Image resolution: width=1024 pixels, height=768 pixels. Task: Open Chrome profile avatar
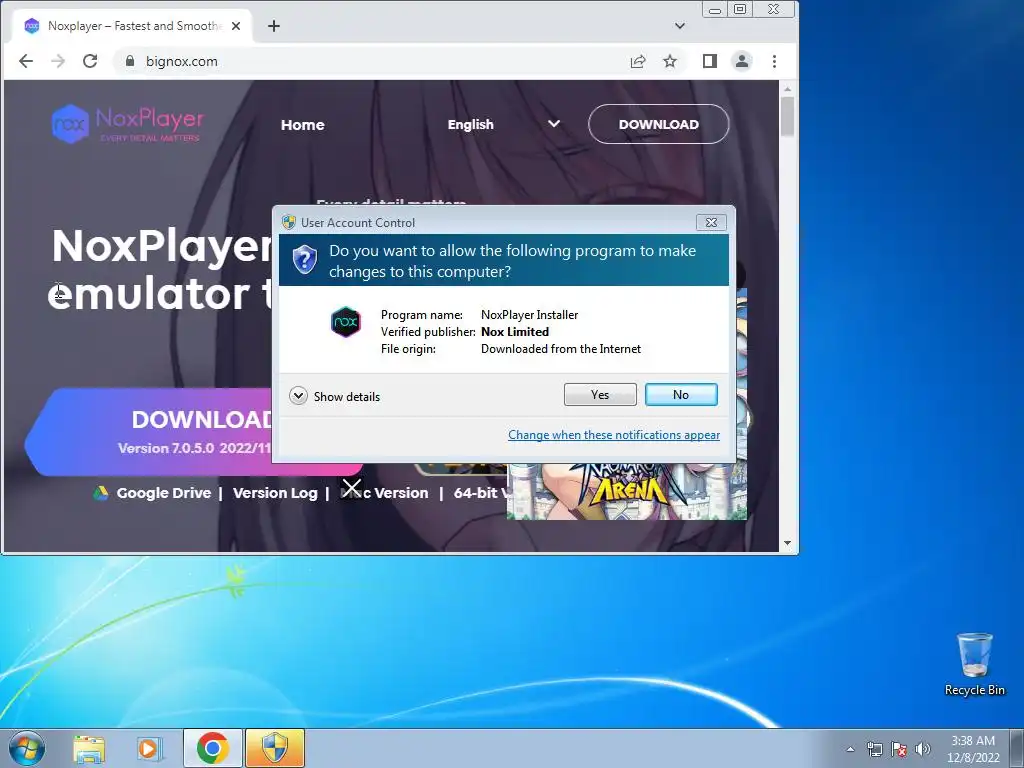click(742, 61)
